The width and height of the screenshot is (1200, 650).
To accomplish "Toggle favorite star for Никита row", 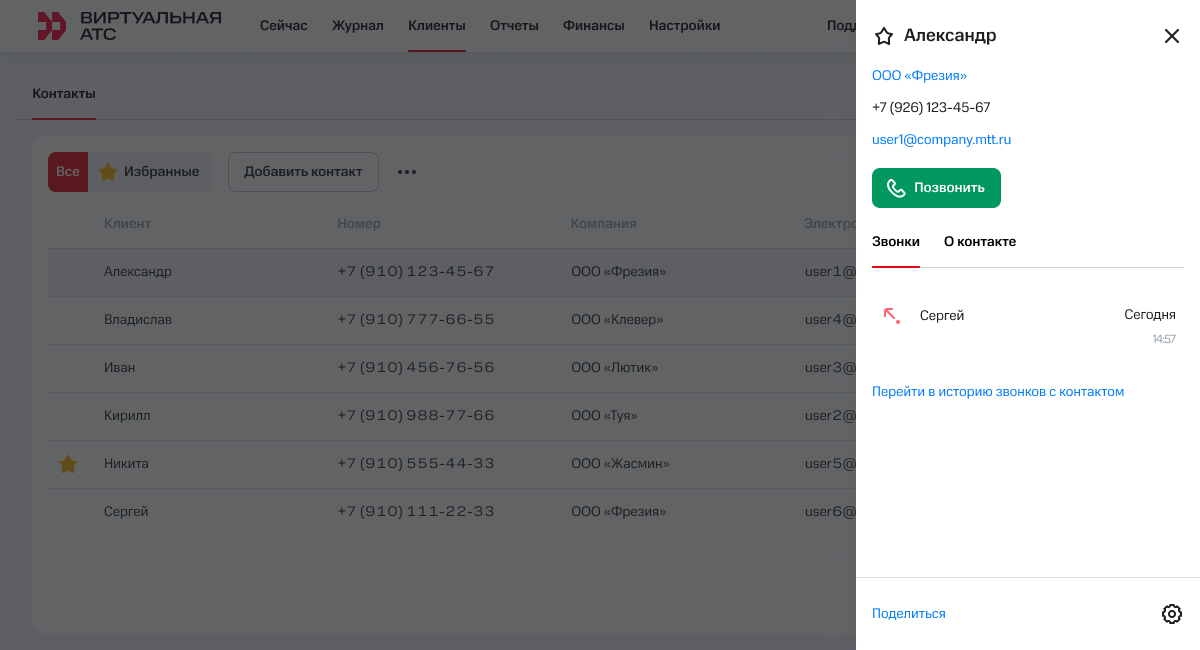I will [68, 464].
